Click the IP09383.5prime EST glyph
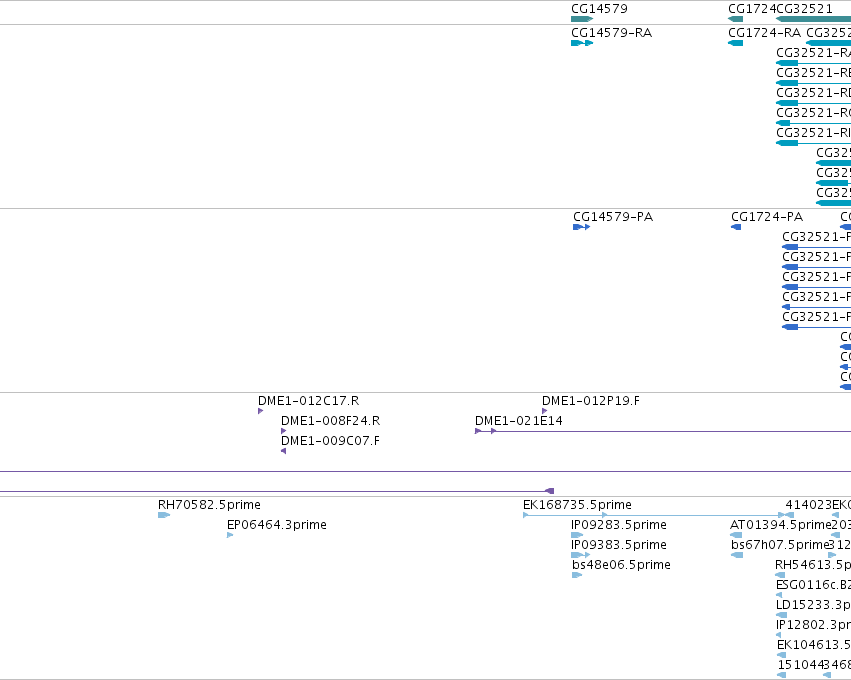Image resolution: width=851 pixels, height=680 pixels. (x=581, y=555)
